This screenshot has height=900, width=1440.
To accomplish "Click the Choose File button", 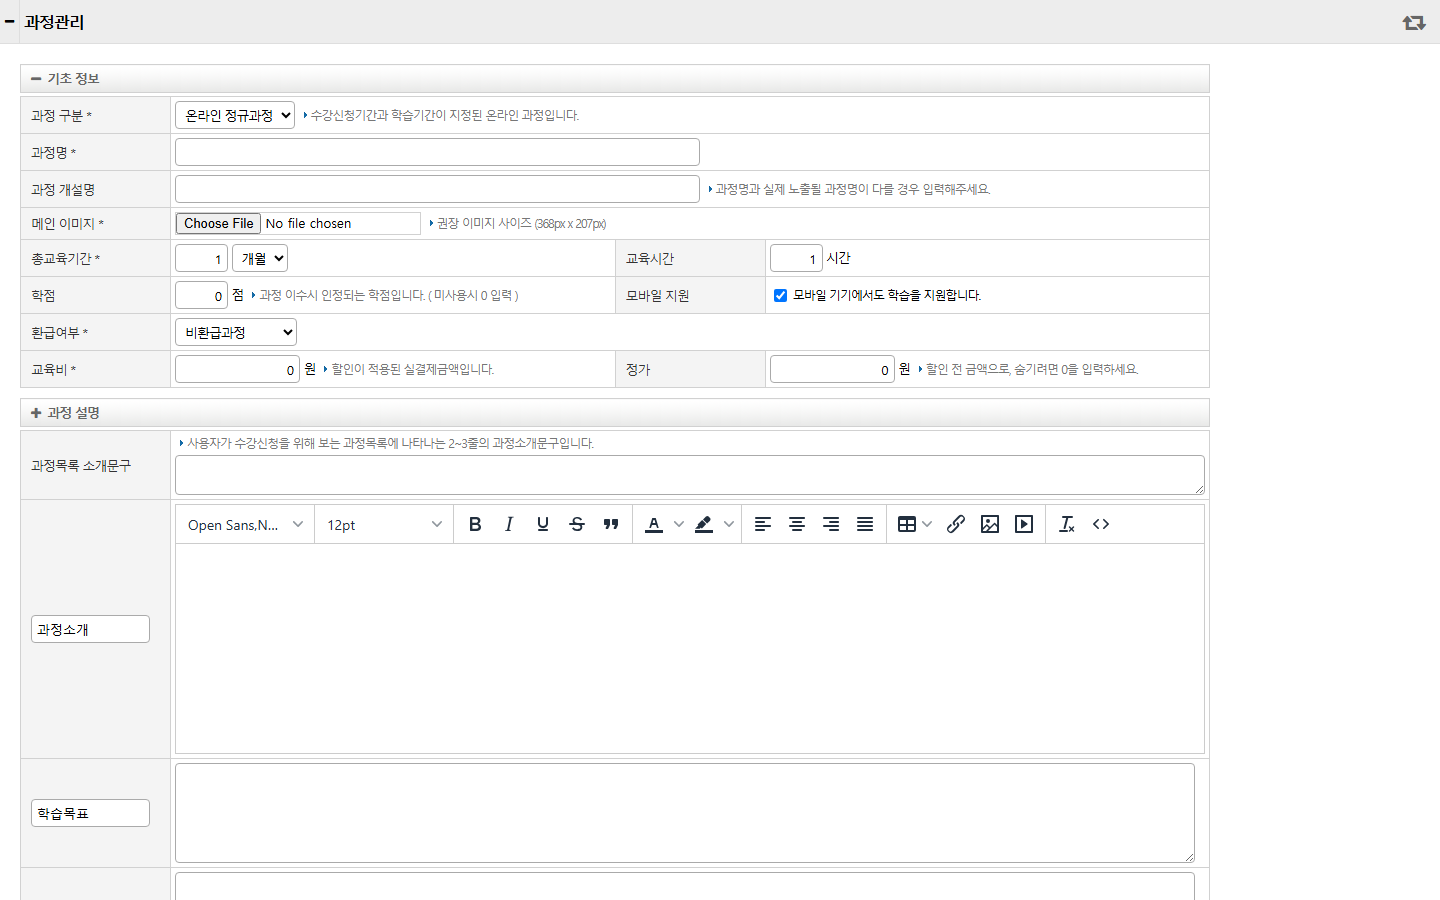I will point(218,223).
